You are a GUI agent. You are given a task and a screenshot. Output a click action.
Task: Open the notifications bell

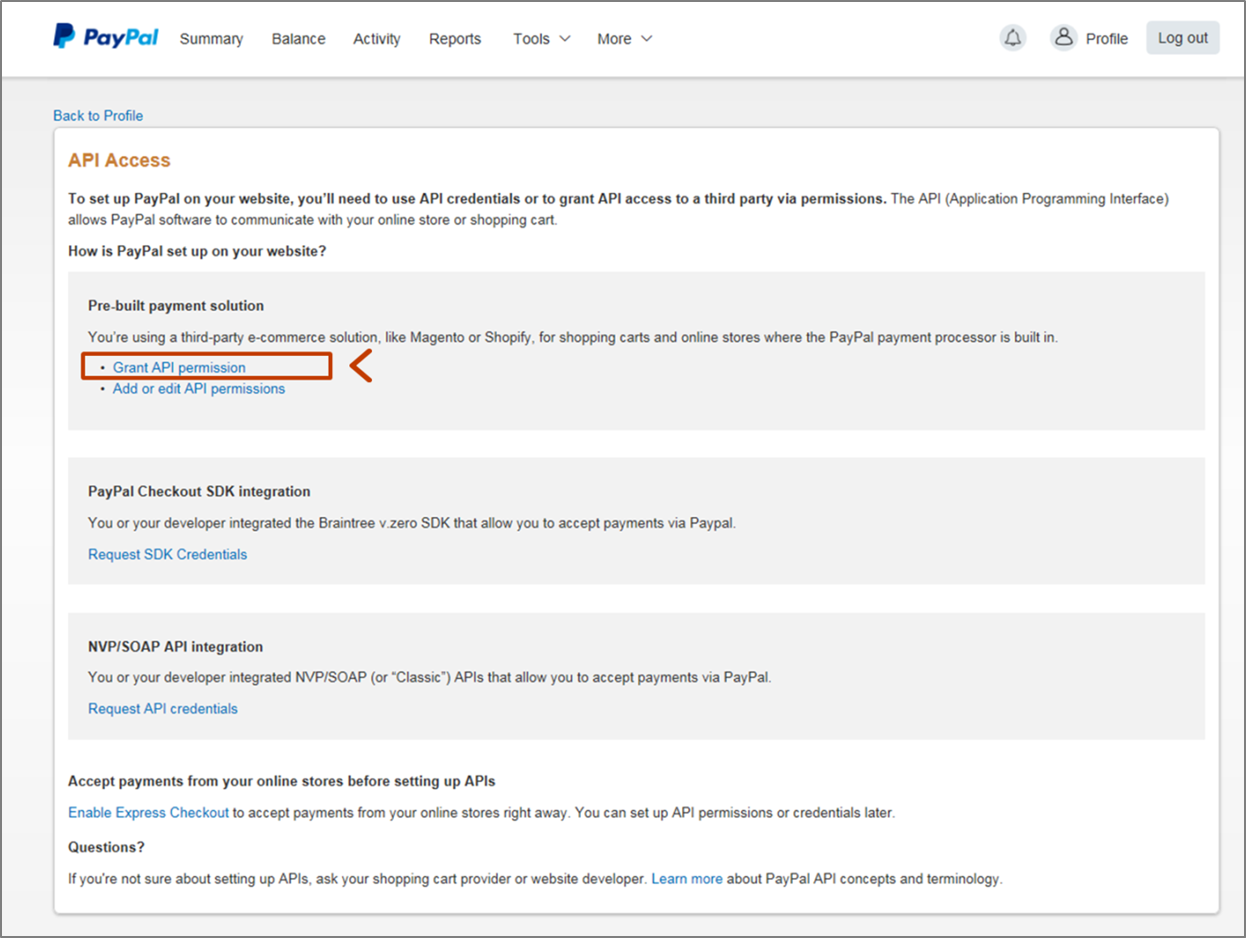[x=1013, y=38]
